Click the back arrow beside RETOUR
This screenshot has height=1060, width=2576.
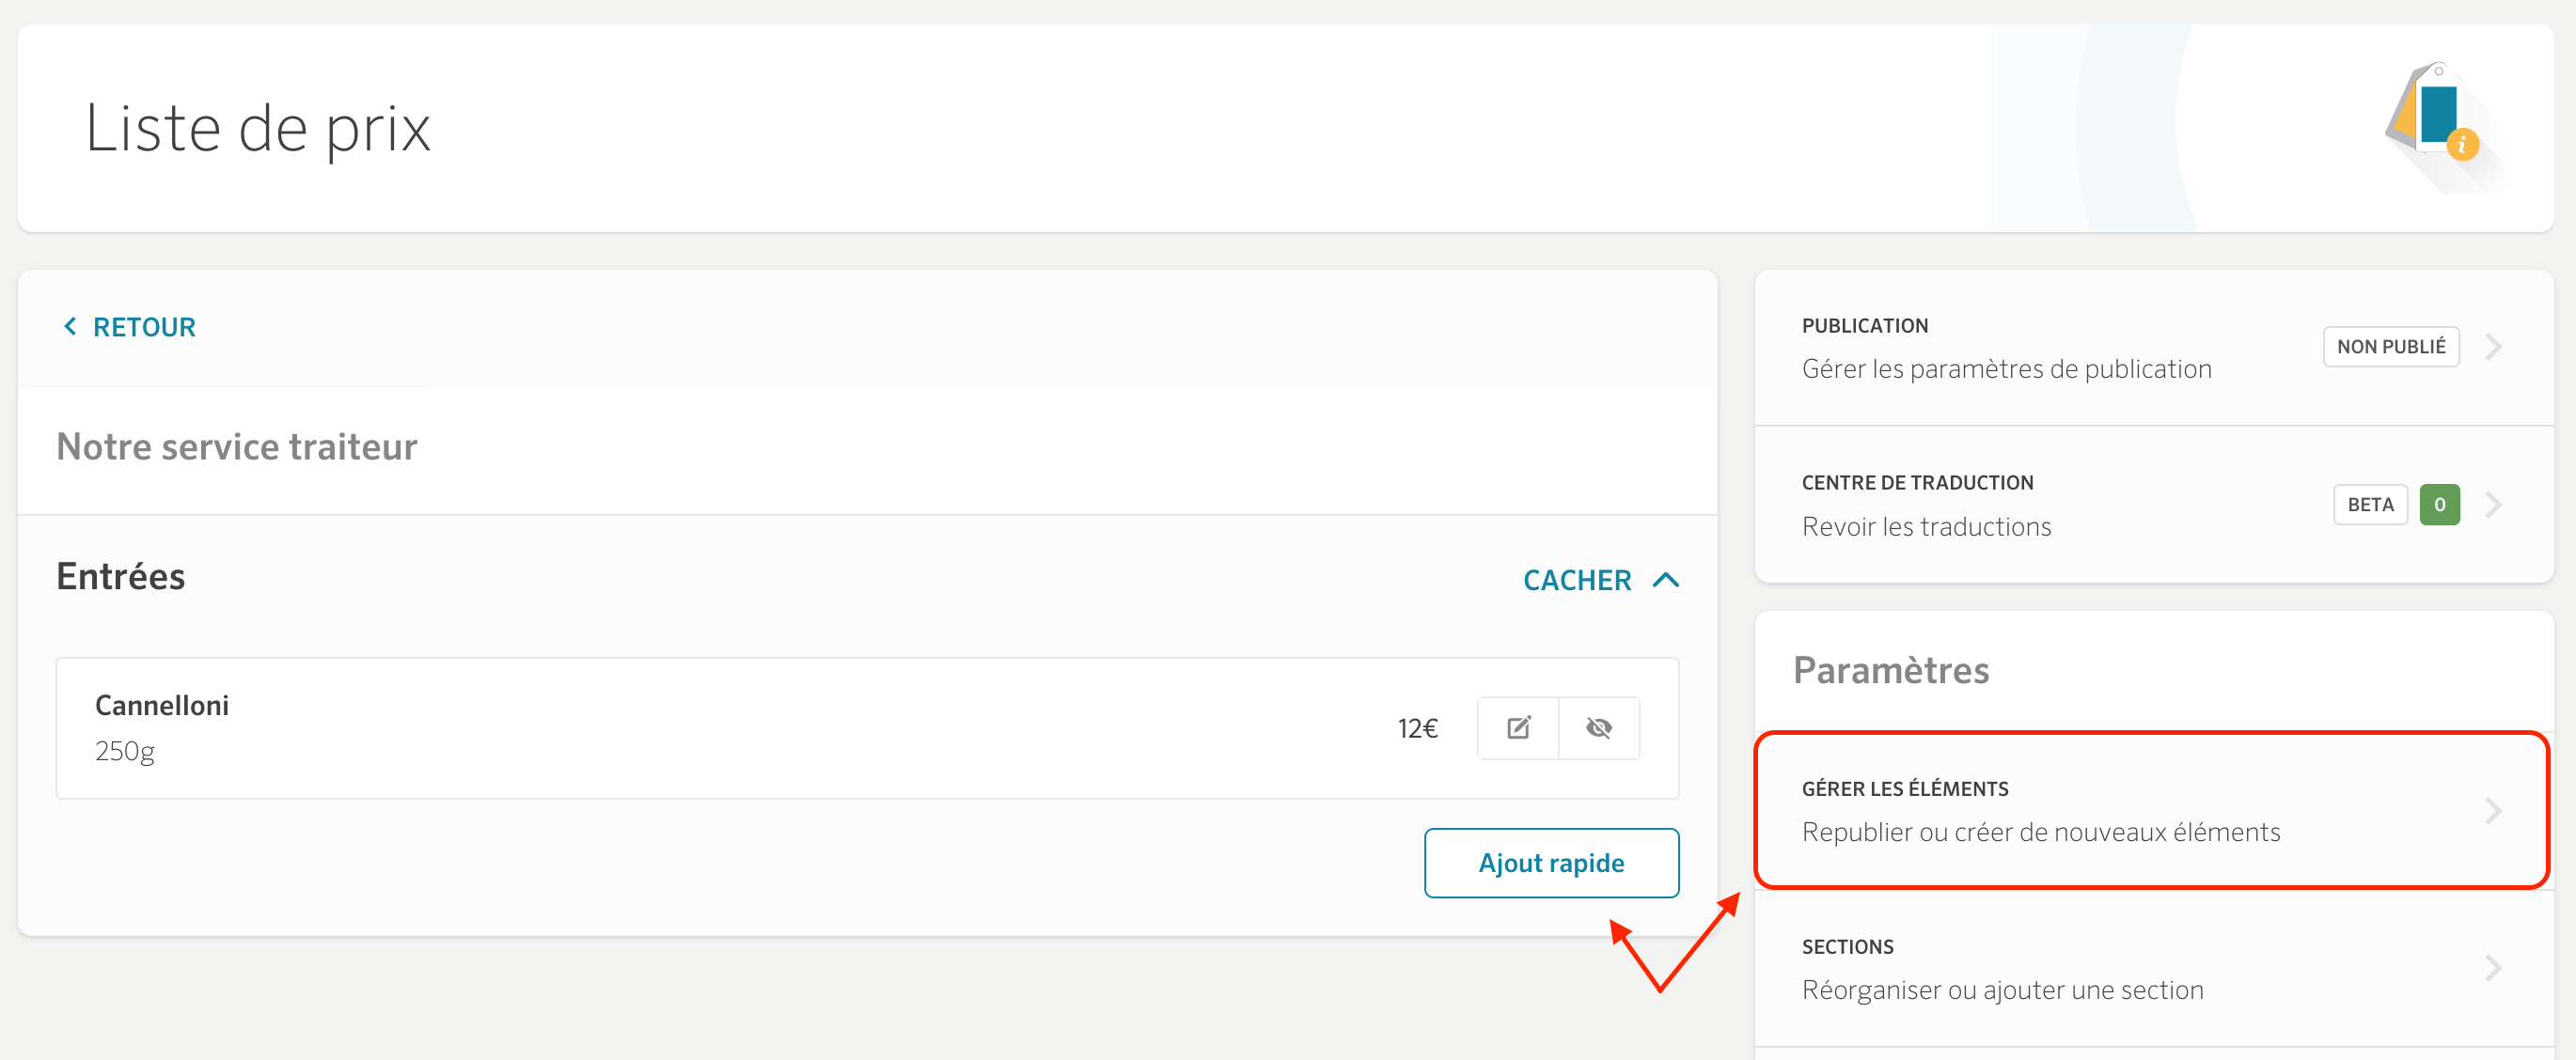pyautogui.click(x=70, y=327)
